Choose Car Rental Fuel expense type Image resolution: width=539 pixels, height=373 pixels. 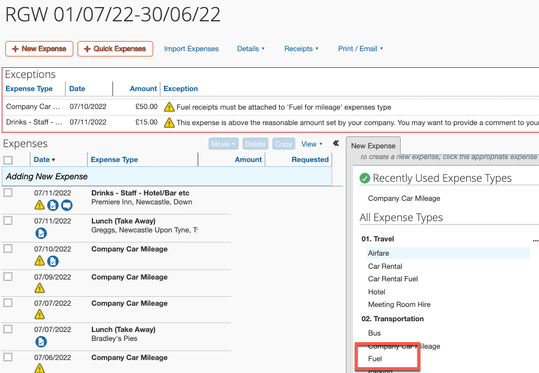click(x=393, y=279)
